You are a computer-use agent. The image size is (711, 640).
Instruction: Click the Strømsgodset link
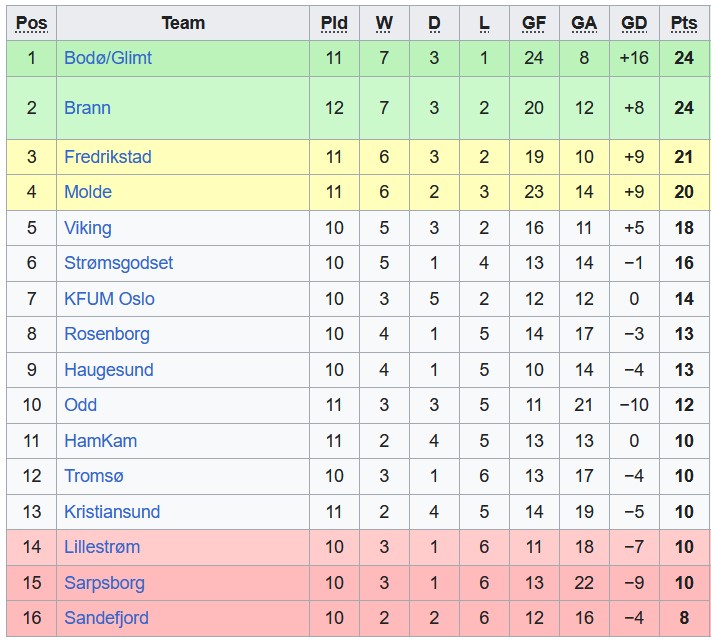pyautogui.click(x=118, y=263)
